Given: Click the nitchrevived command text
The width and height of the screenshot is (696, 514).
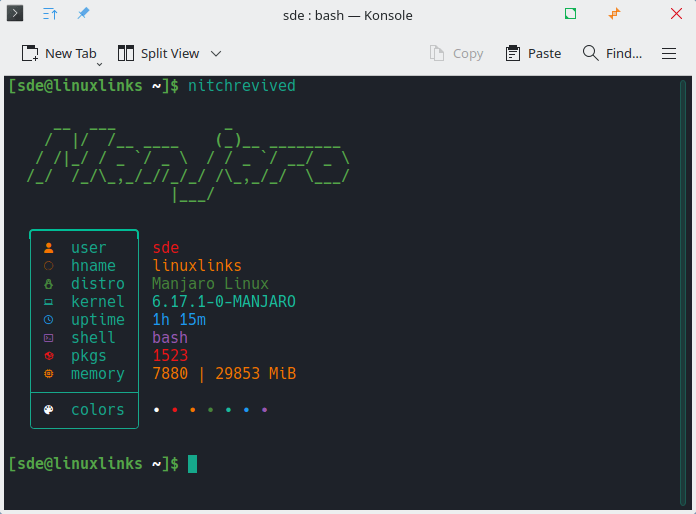Looking at the screenshot, I should pos(241,86).
